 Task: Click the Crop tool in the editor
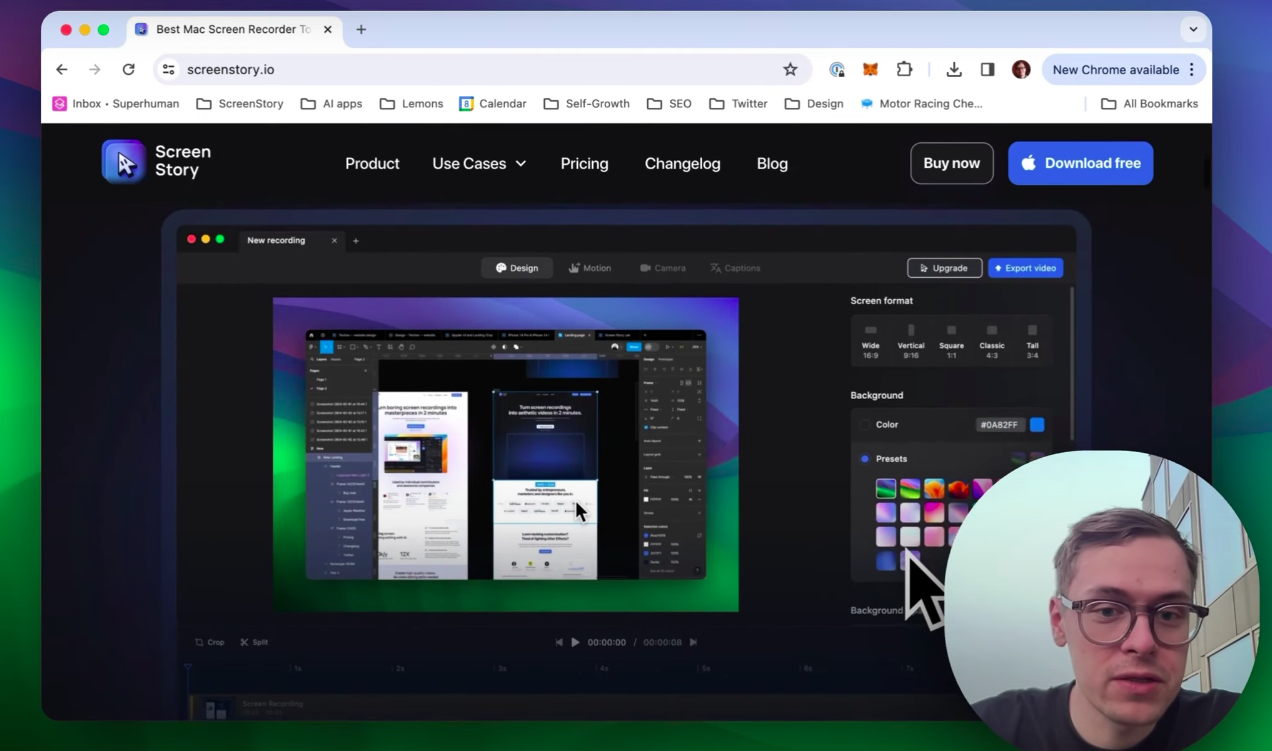(x=210, y=642)
